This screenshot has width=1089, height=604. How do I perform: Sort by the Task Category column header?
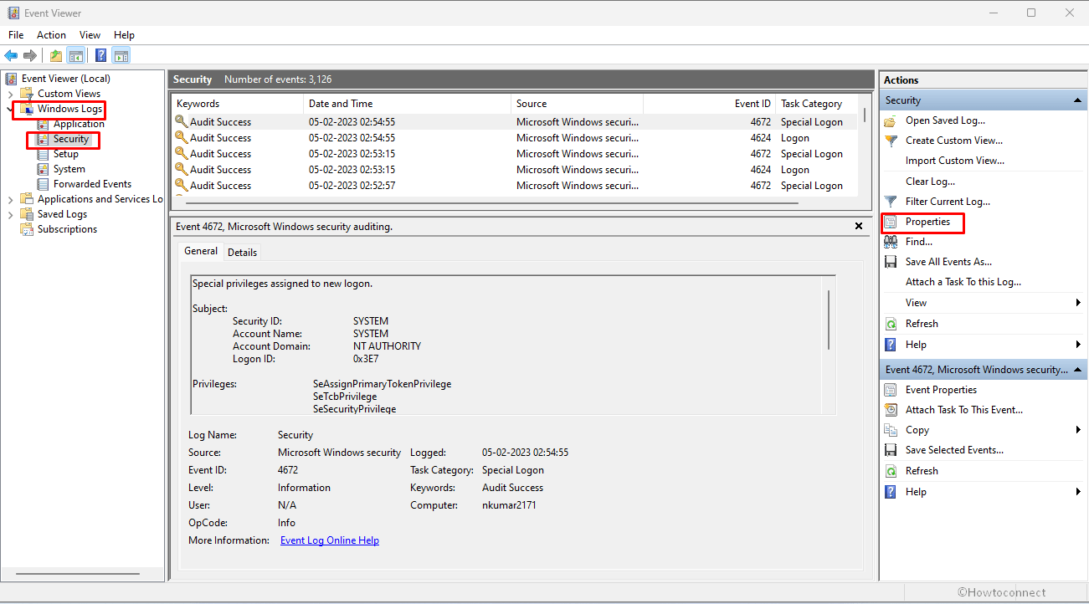tap(817, 104)
